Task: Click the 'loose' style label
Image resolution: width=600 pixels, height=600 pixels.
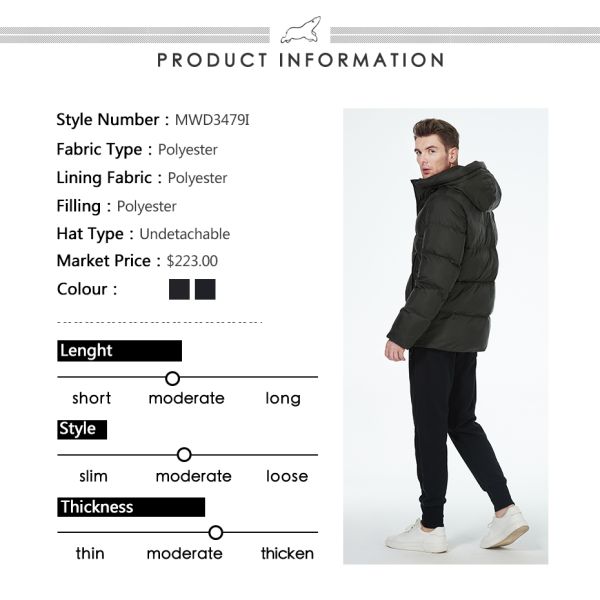Action: (287, 476)
